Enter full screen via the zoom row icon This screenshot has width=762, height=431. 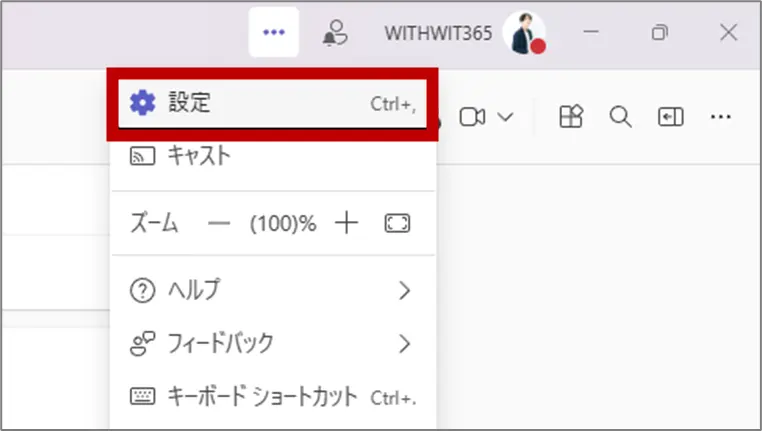point(397,224)
